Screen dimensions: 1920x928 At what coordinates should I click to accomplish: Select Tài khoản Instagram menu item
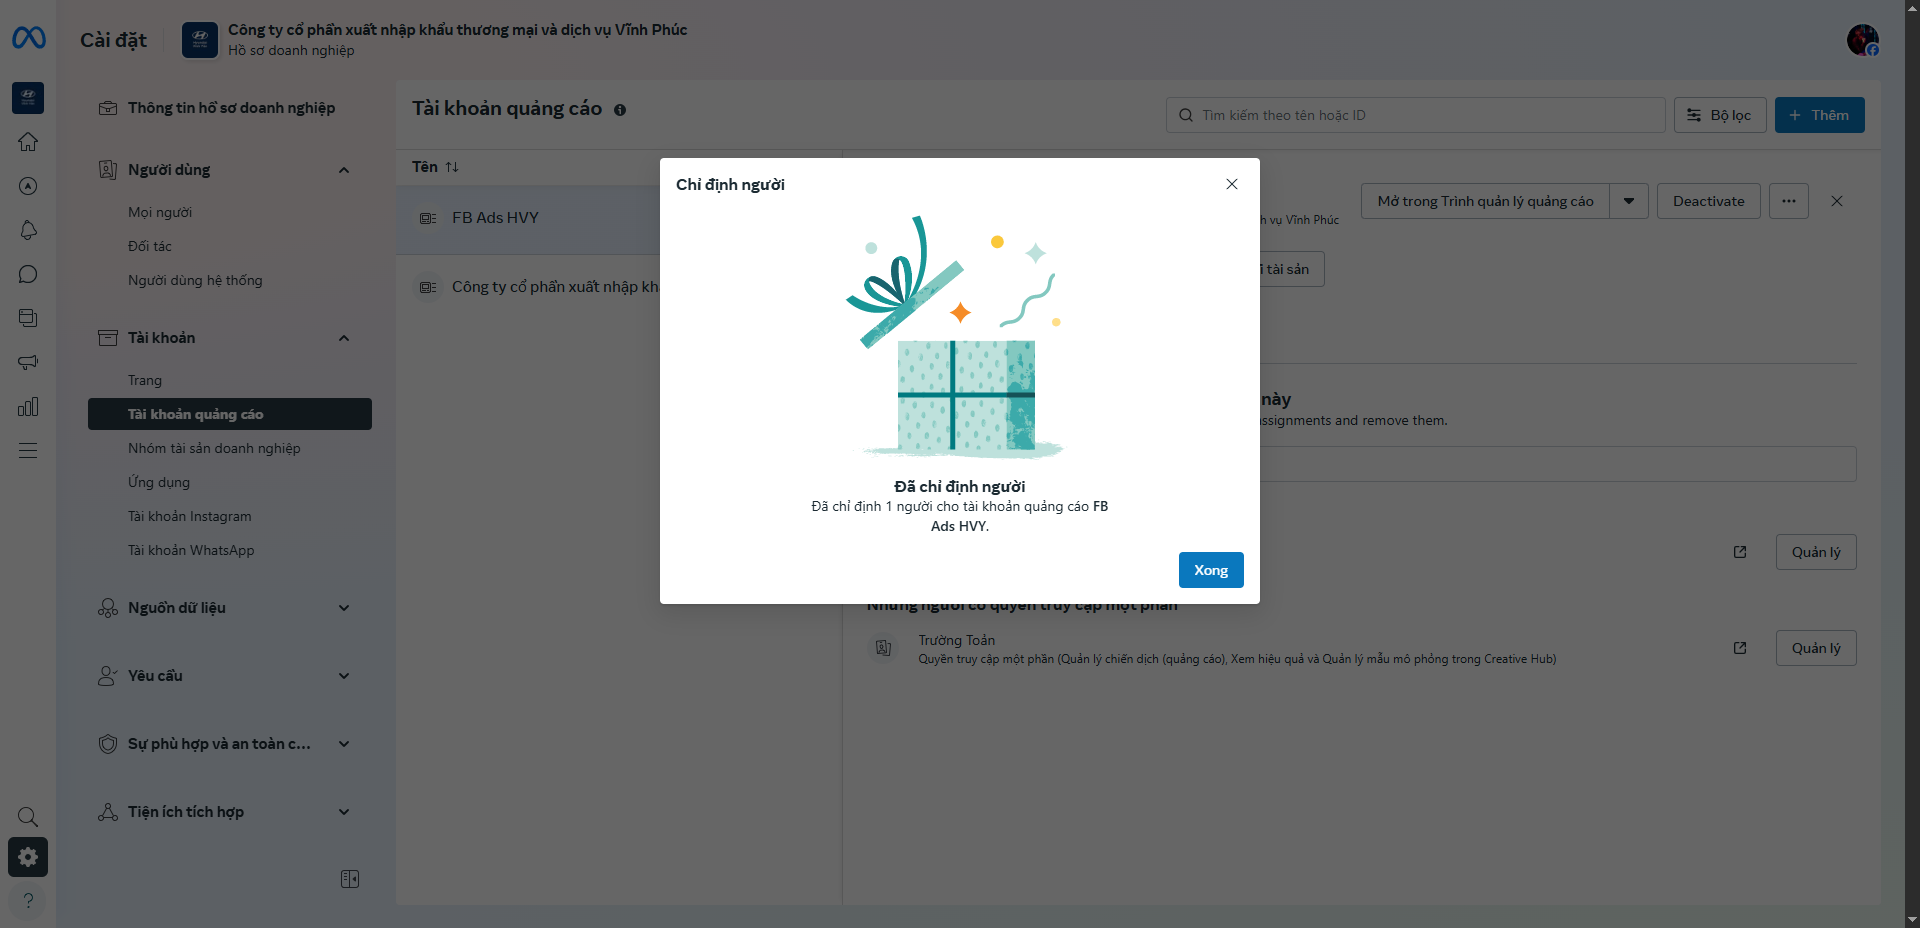click(x=190, y=516)
